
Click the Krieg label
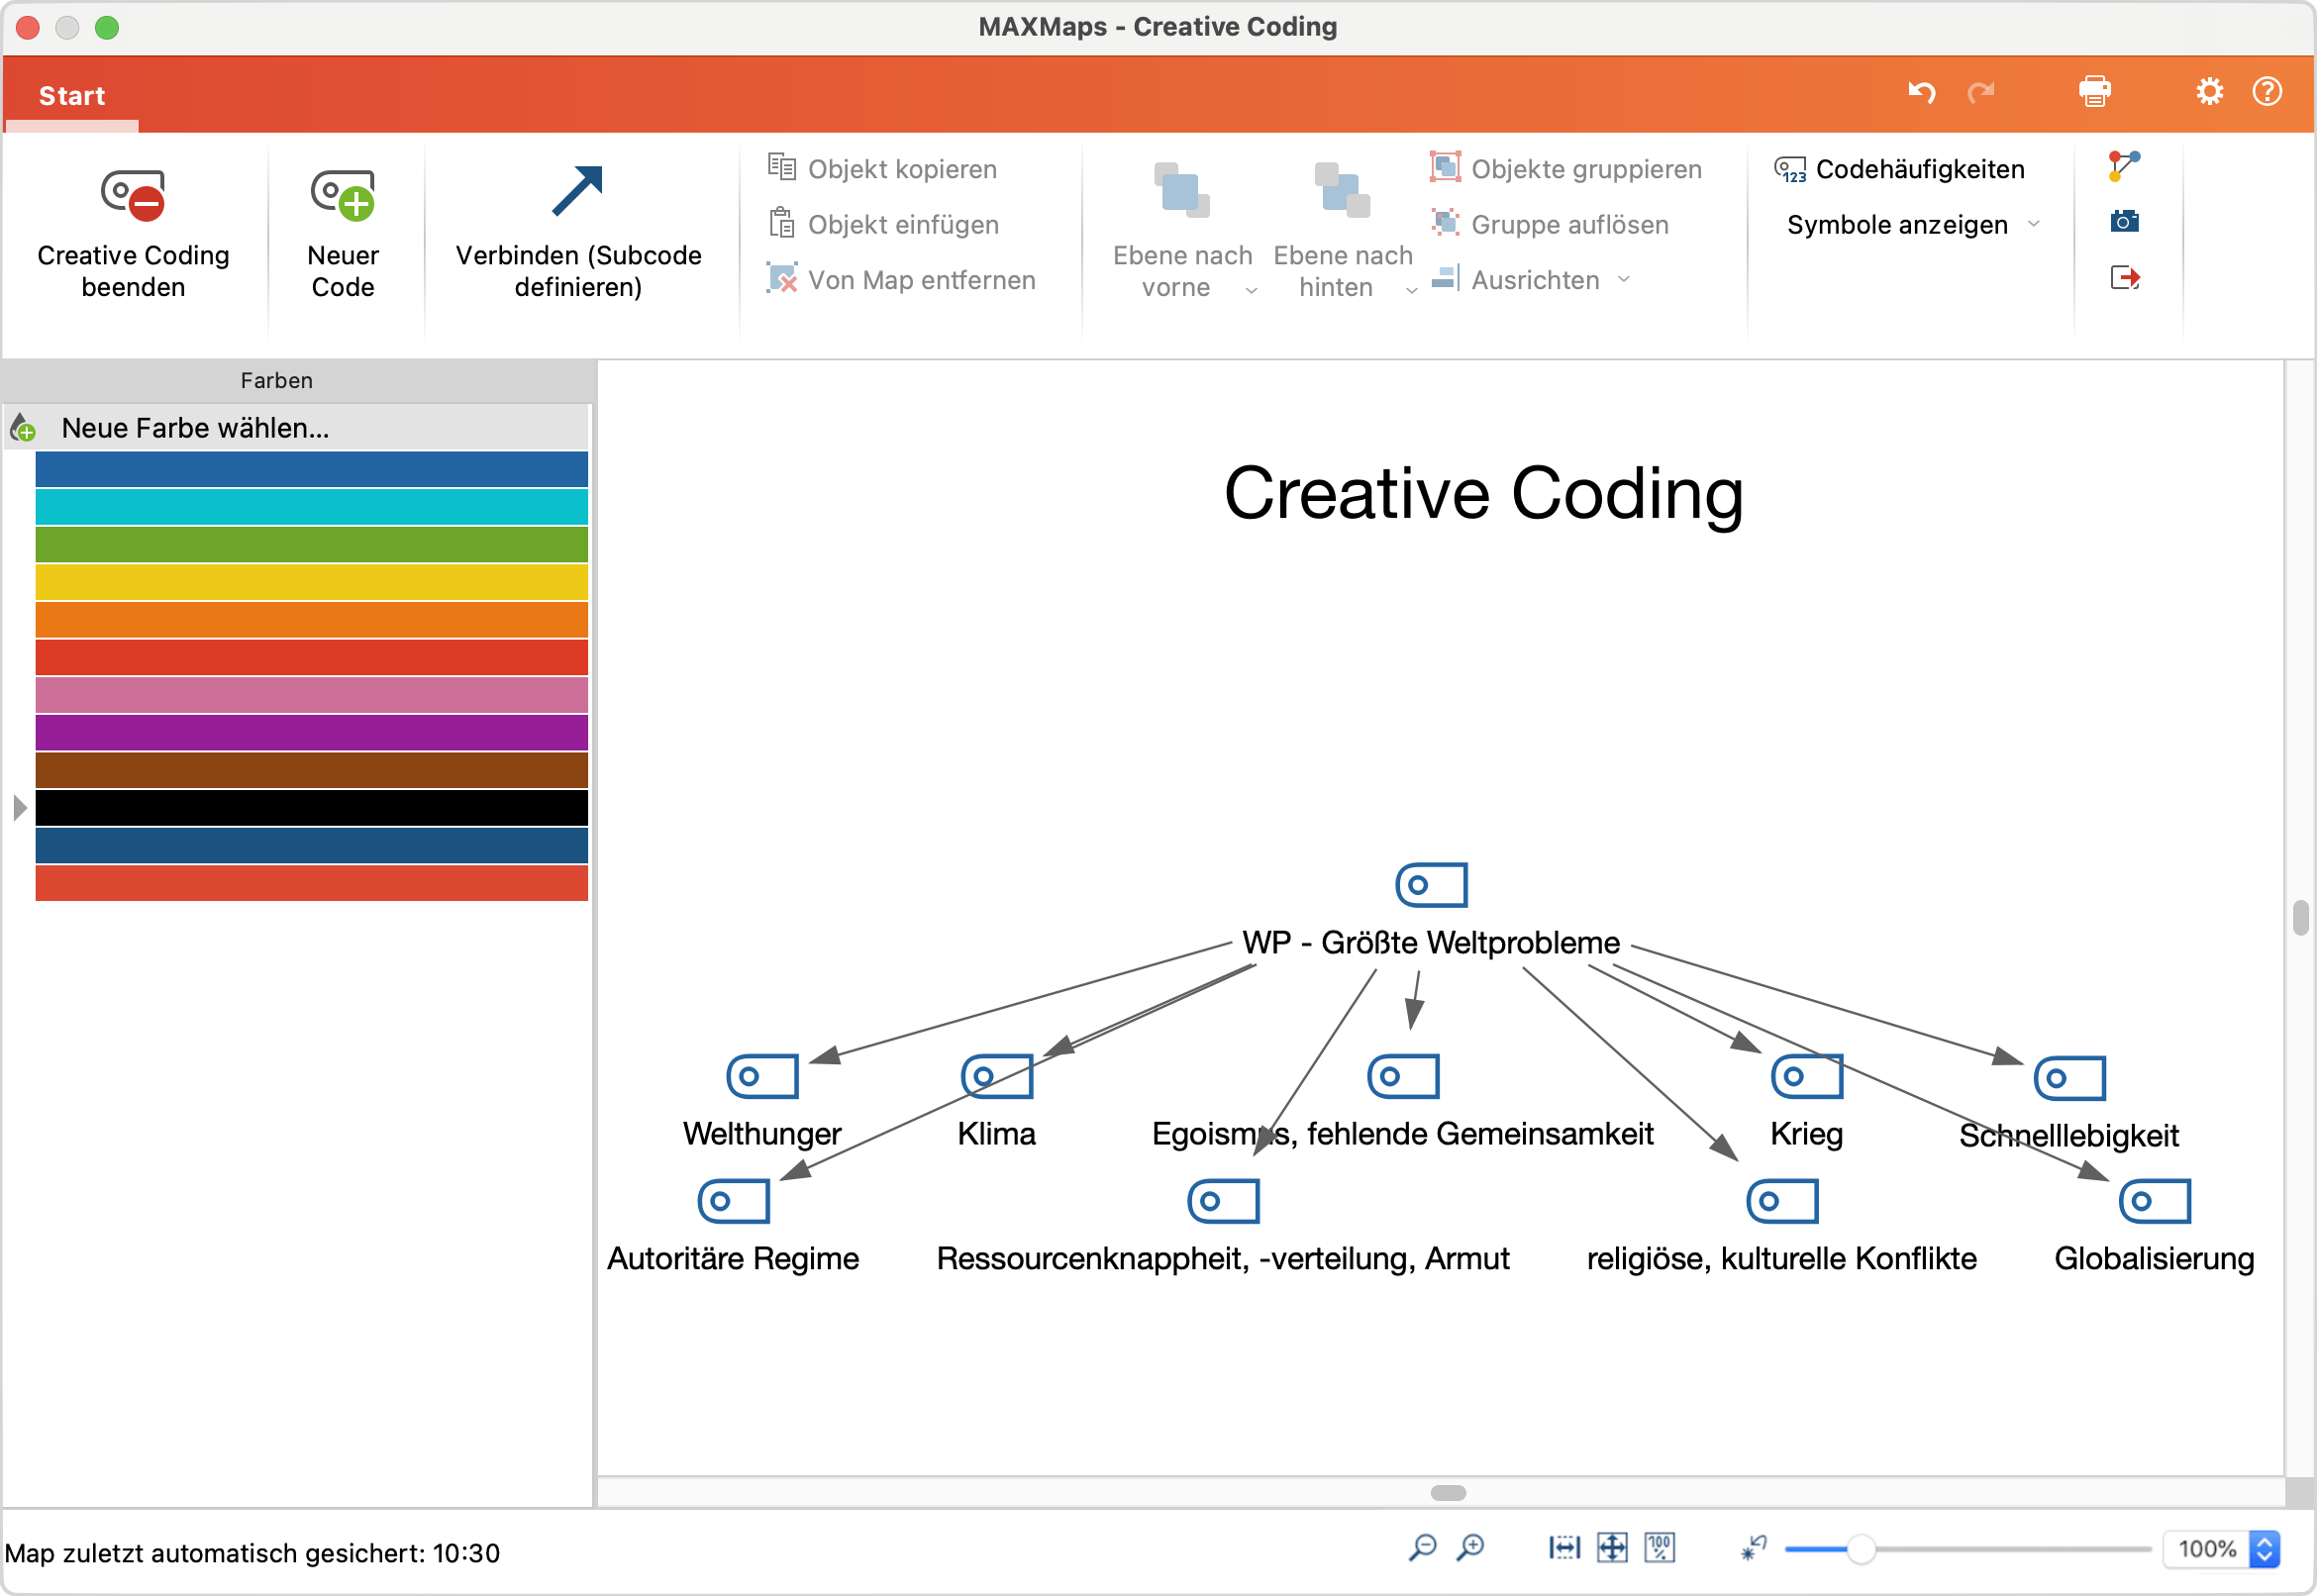1806,1134
